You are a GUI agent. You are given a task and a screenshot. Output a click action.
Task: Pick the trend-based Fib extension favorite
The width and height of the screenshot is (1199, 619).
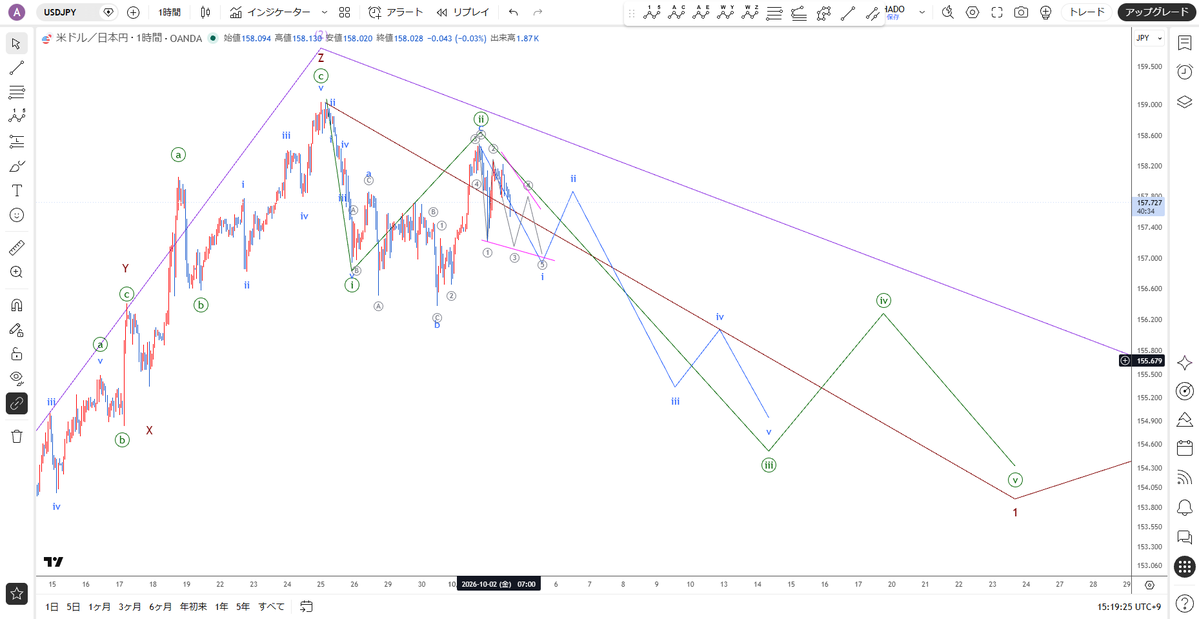[x=799, y=12]
